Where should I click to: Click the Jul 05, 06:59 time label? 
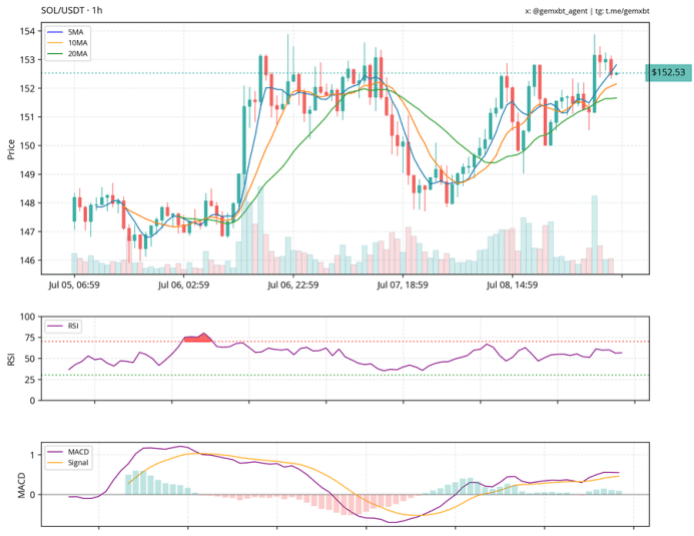(x=74, y=285)
